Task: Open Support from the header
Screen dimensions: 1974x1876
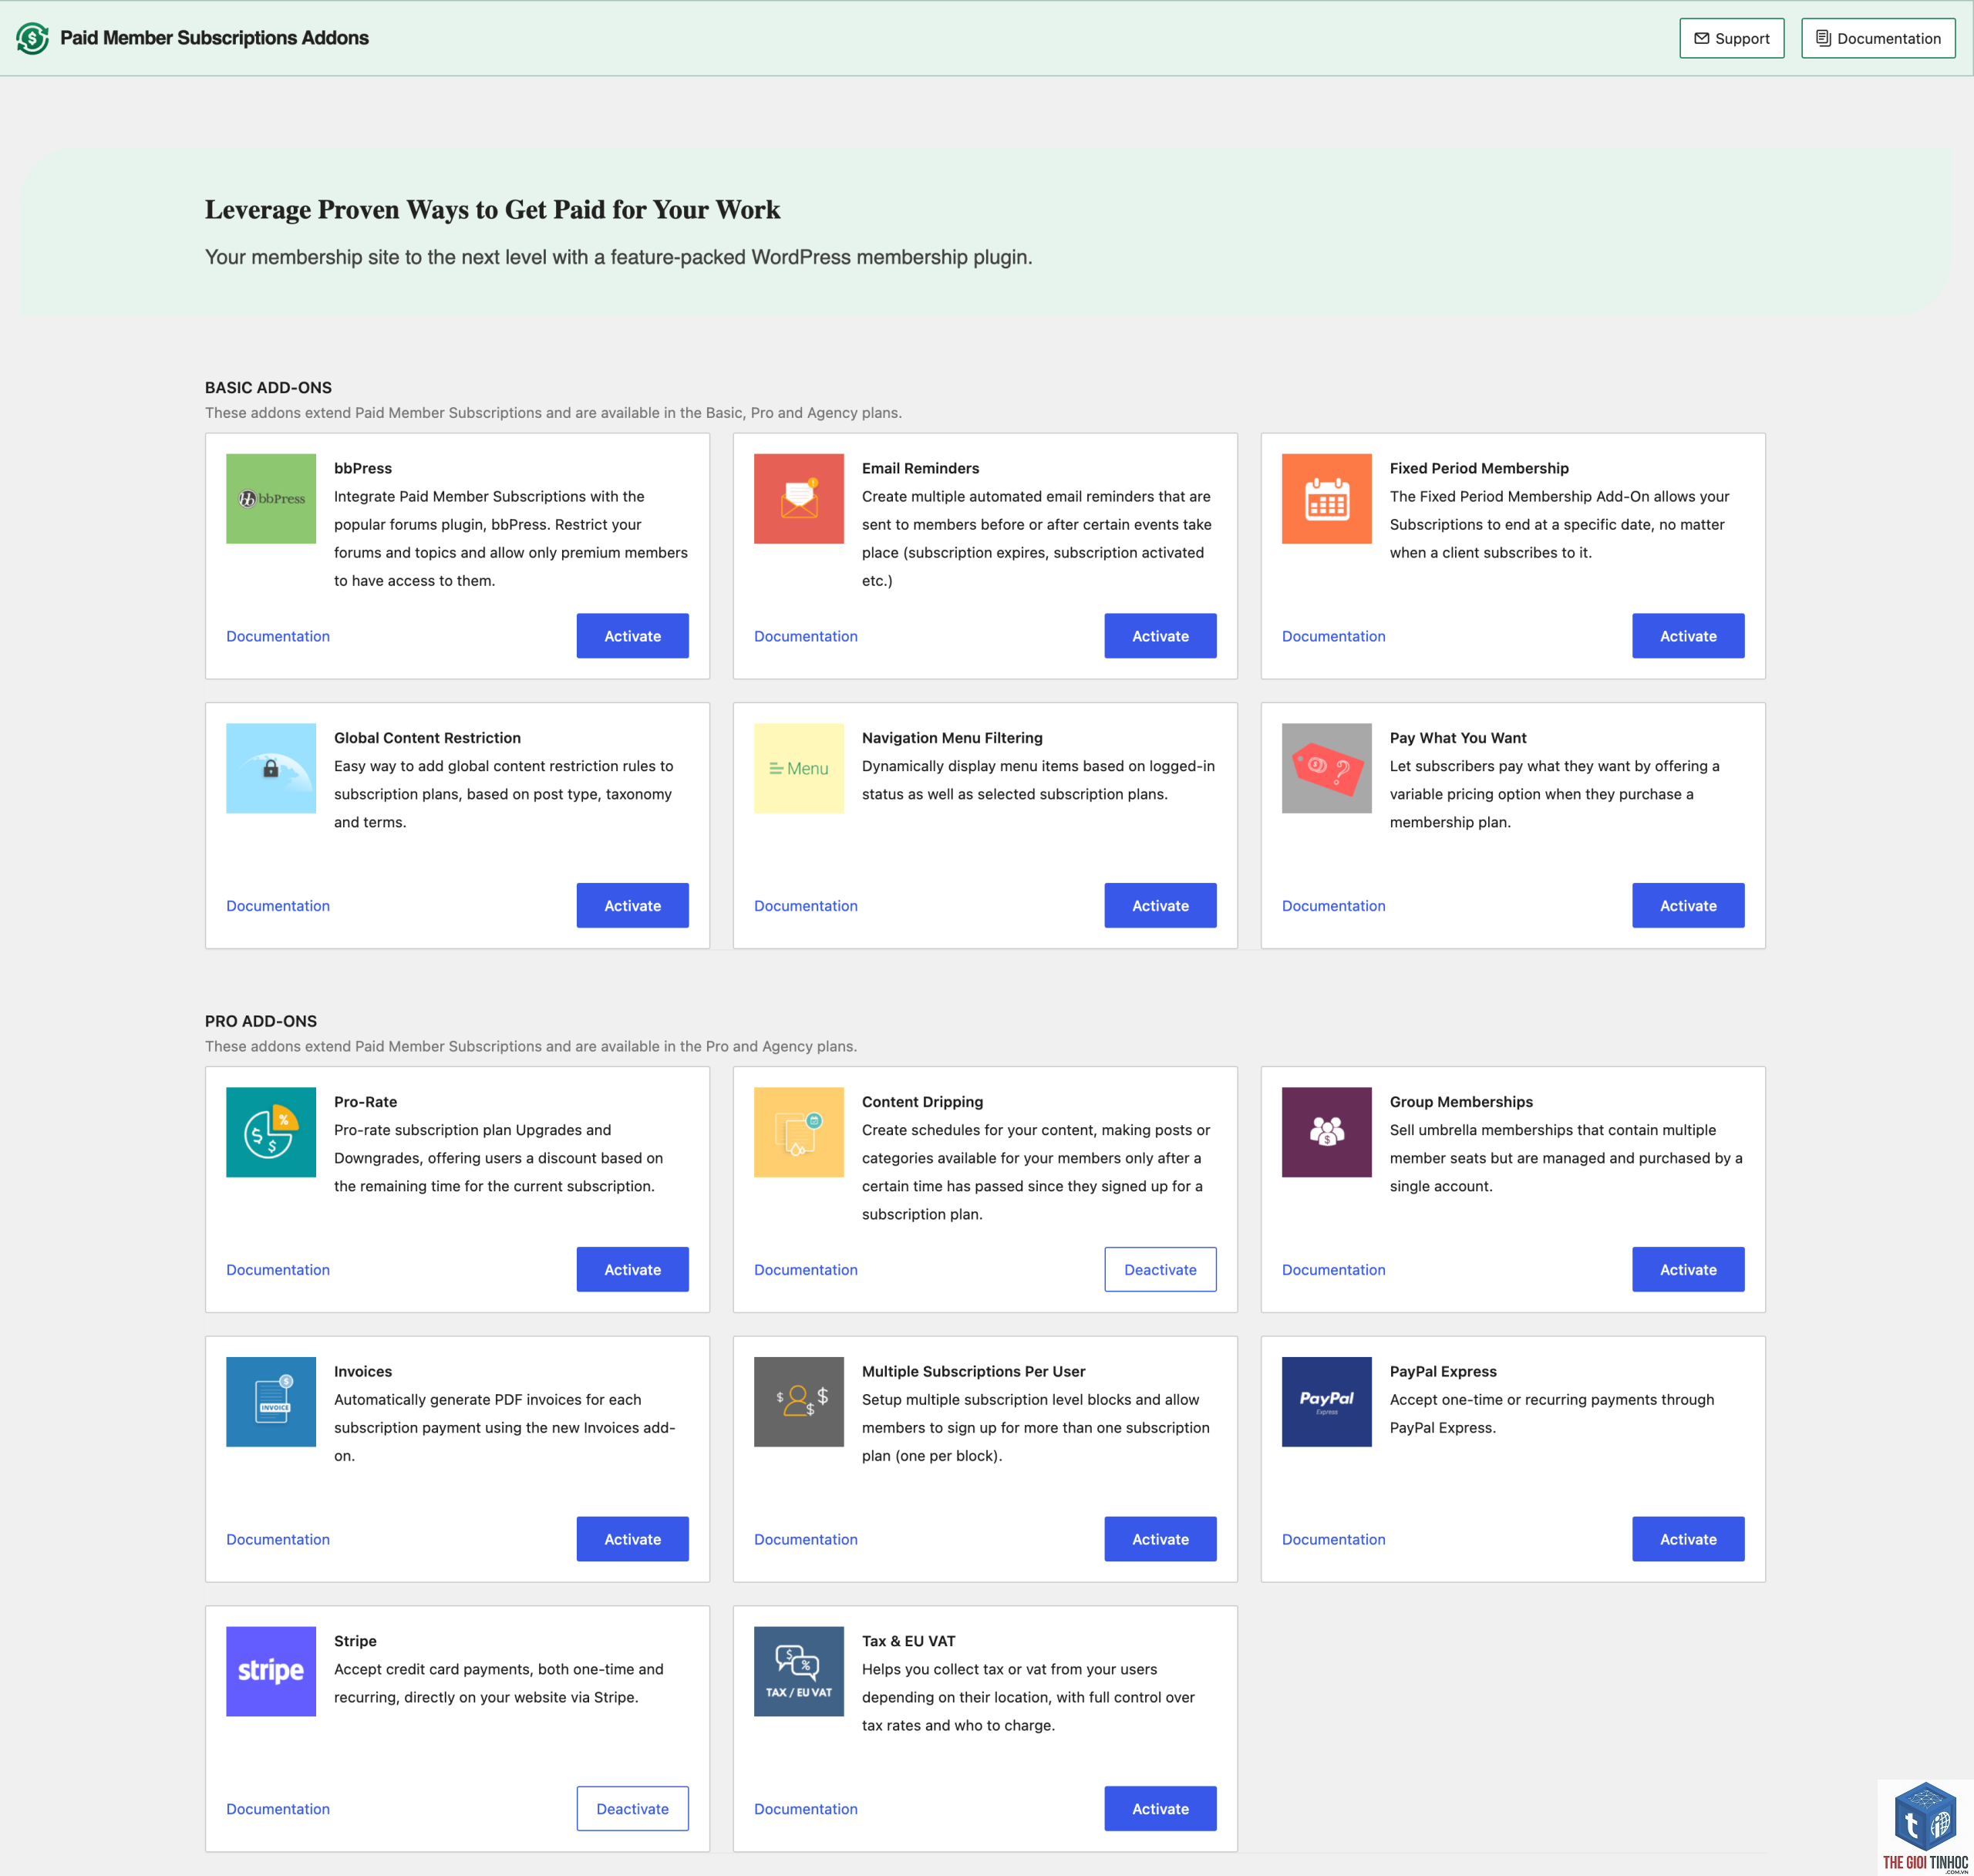Action: pyautogui.click(x=1731, y=38)
